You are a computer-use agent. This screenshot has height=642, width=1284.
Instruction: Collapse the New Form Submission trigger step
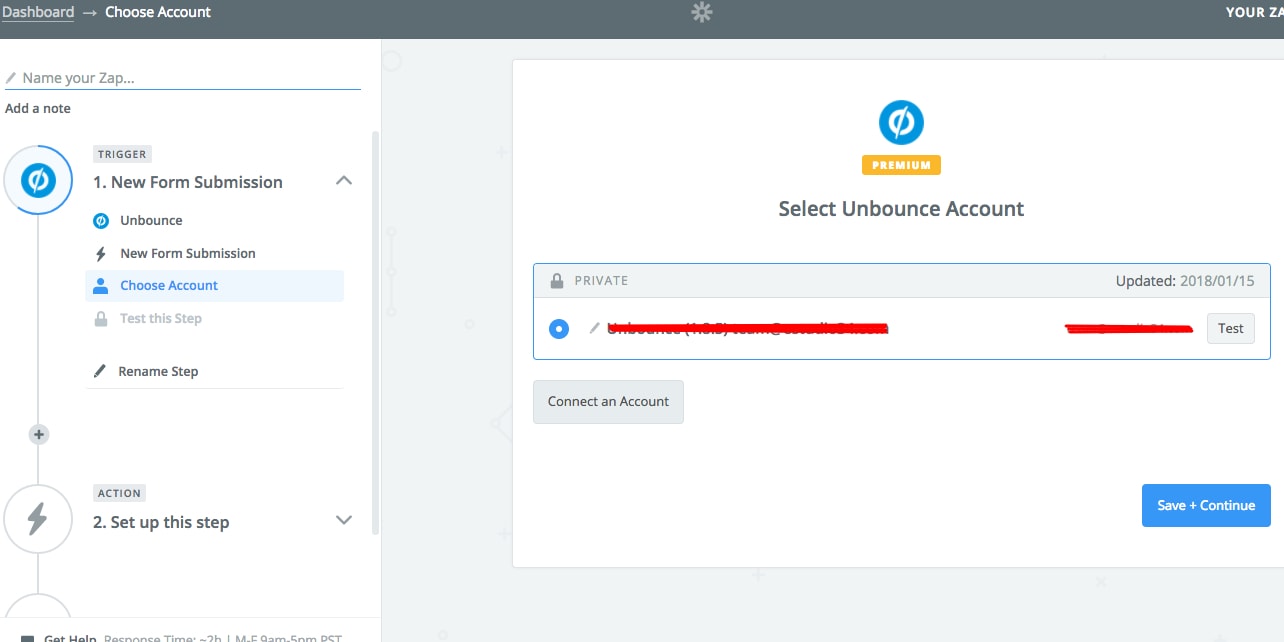pos(344,181)
